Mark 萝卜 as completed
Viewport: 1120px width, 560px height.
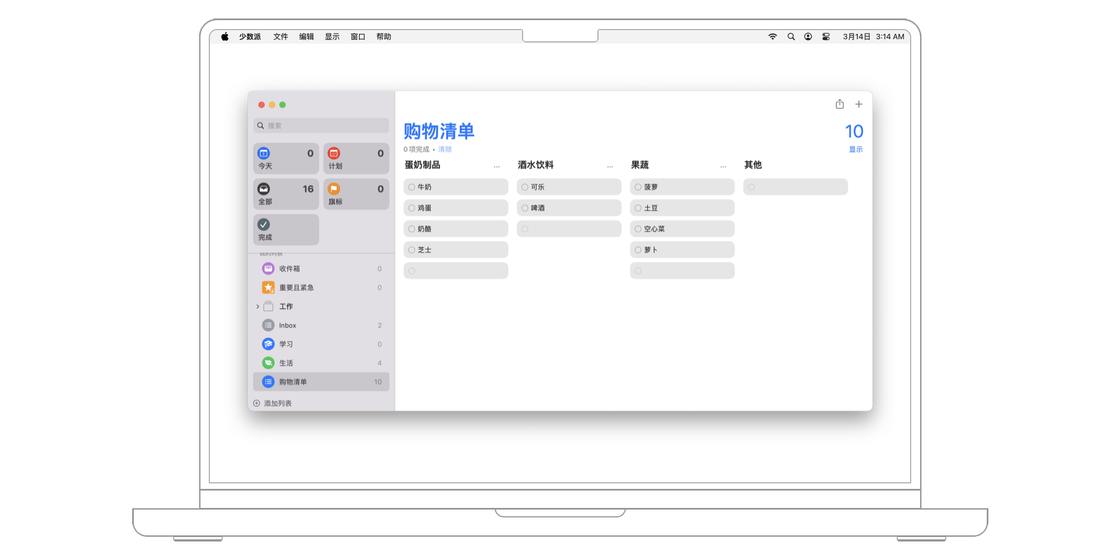pos(638,250)
